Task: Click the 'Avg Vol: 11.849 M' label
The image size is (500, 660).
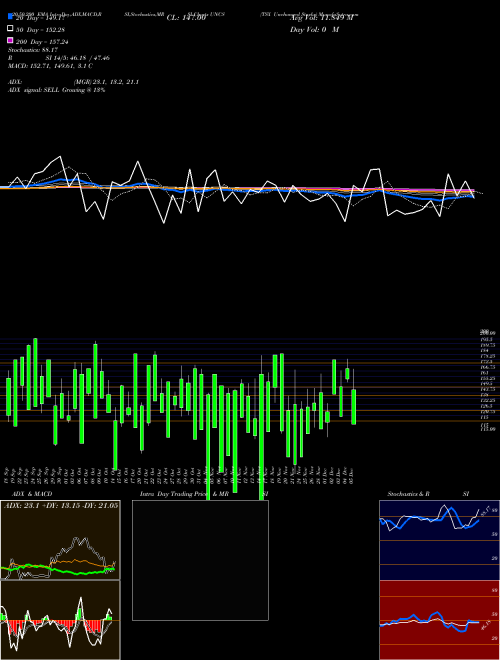Action: 322,18
